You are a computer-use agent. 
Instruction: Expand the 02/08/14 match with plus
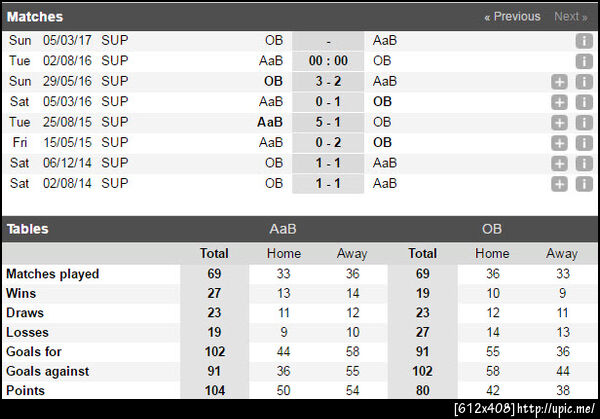[560, 184]
